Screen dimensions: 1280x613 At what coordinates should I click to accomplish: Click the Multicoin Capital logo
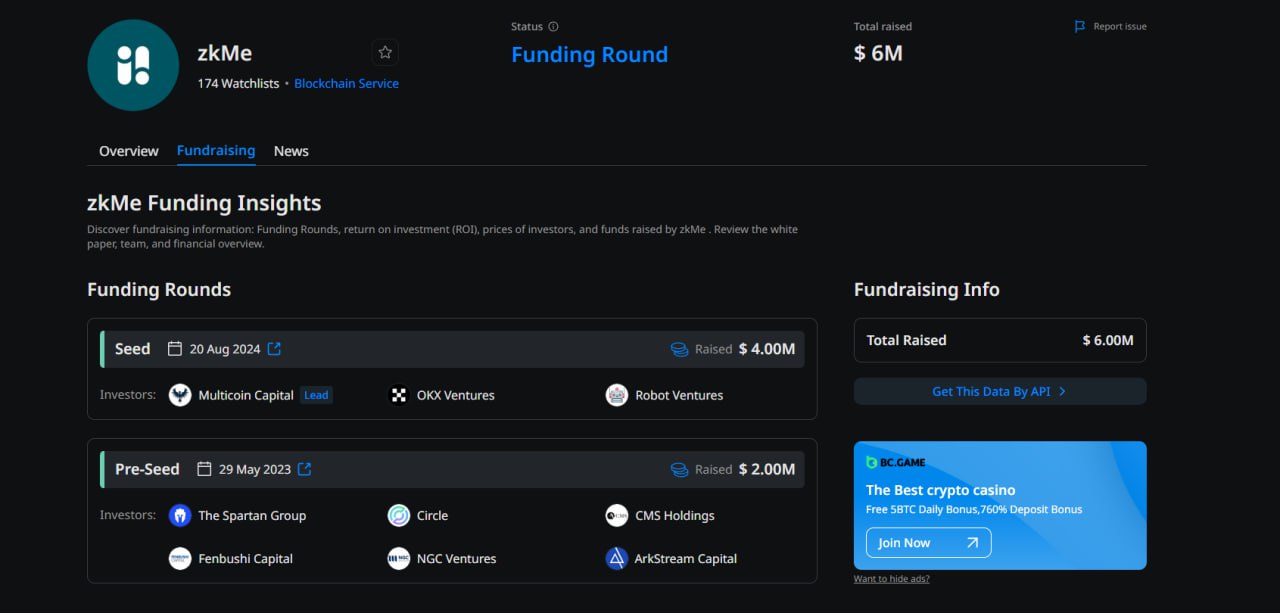point(180,395)
